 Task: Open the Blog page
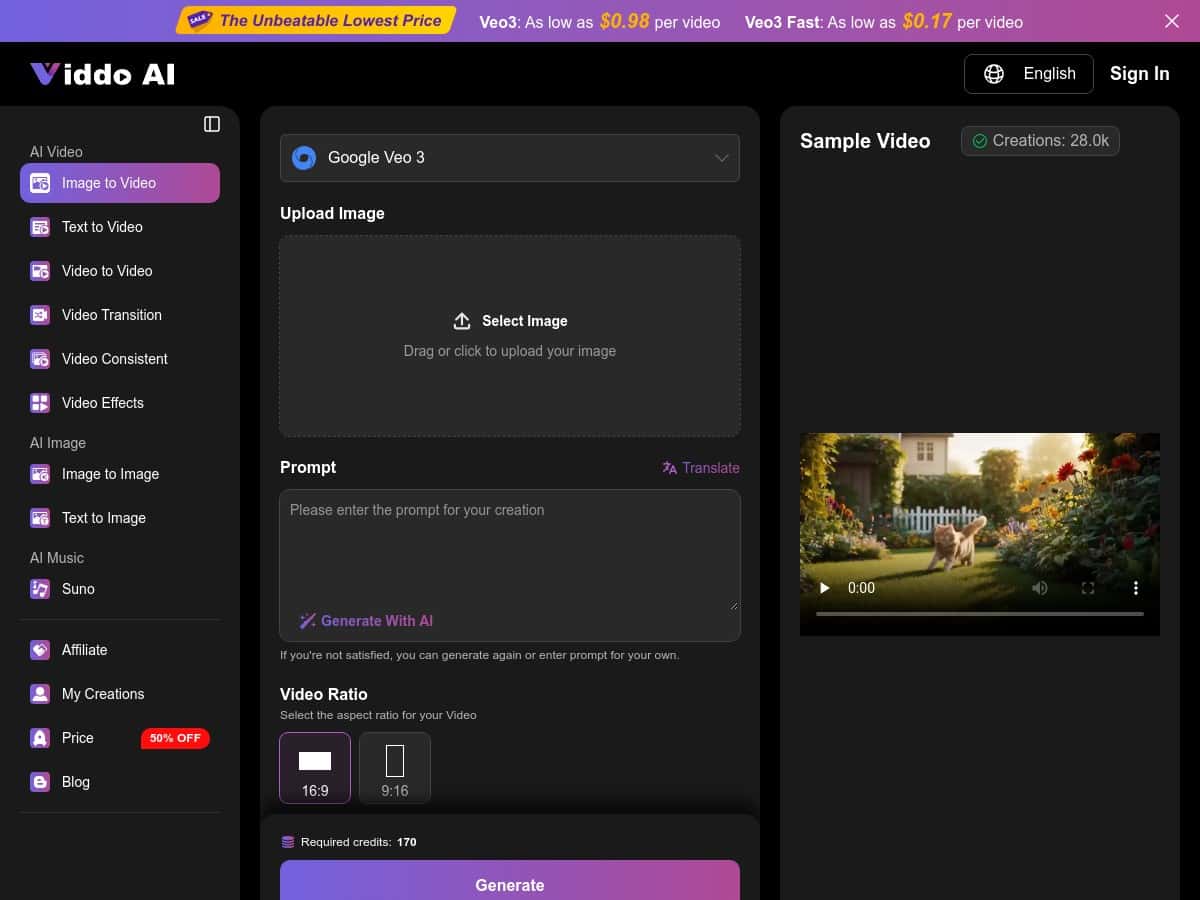(75, 782)
